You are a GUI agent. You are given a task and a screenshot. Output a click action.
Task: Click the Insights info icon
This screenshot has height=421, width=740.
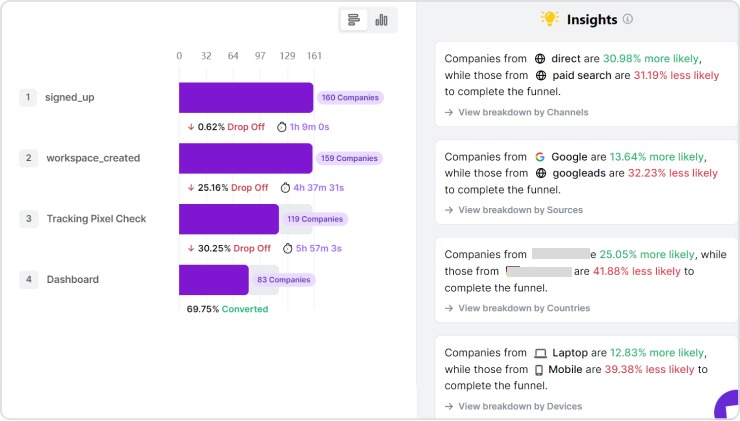(628, 19)
